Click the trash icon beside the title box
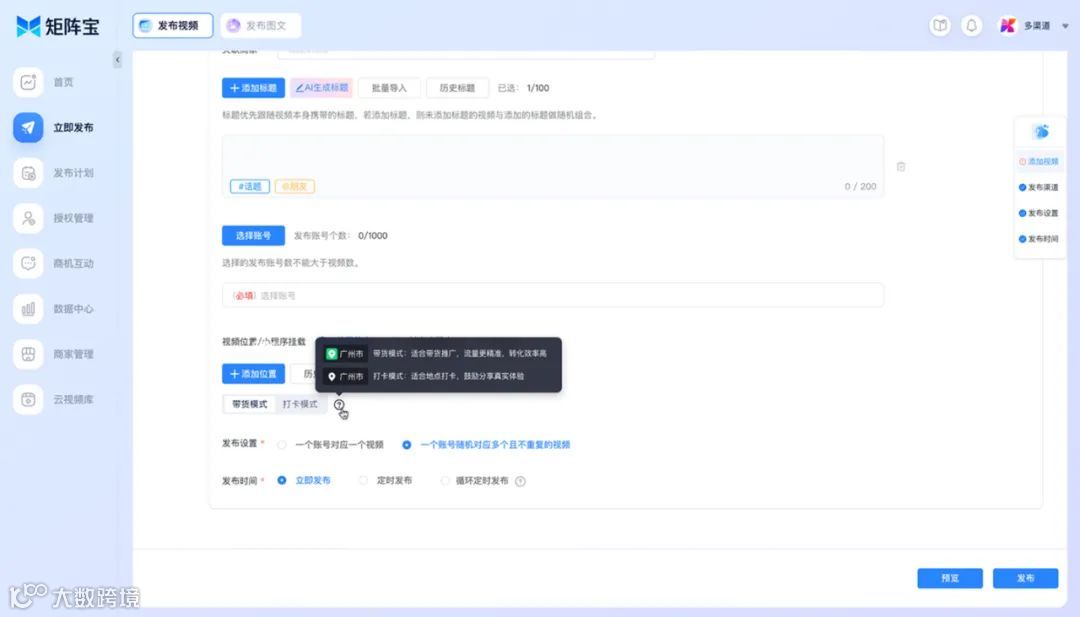The image size is (1080, 617). click(901, 167)
